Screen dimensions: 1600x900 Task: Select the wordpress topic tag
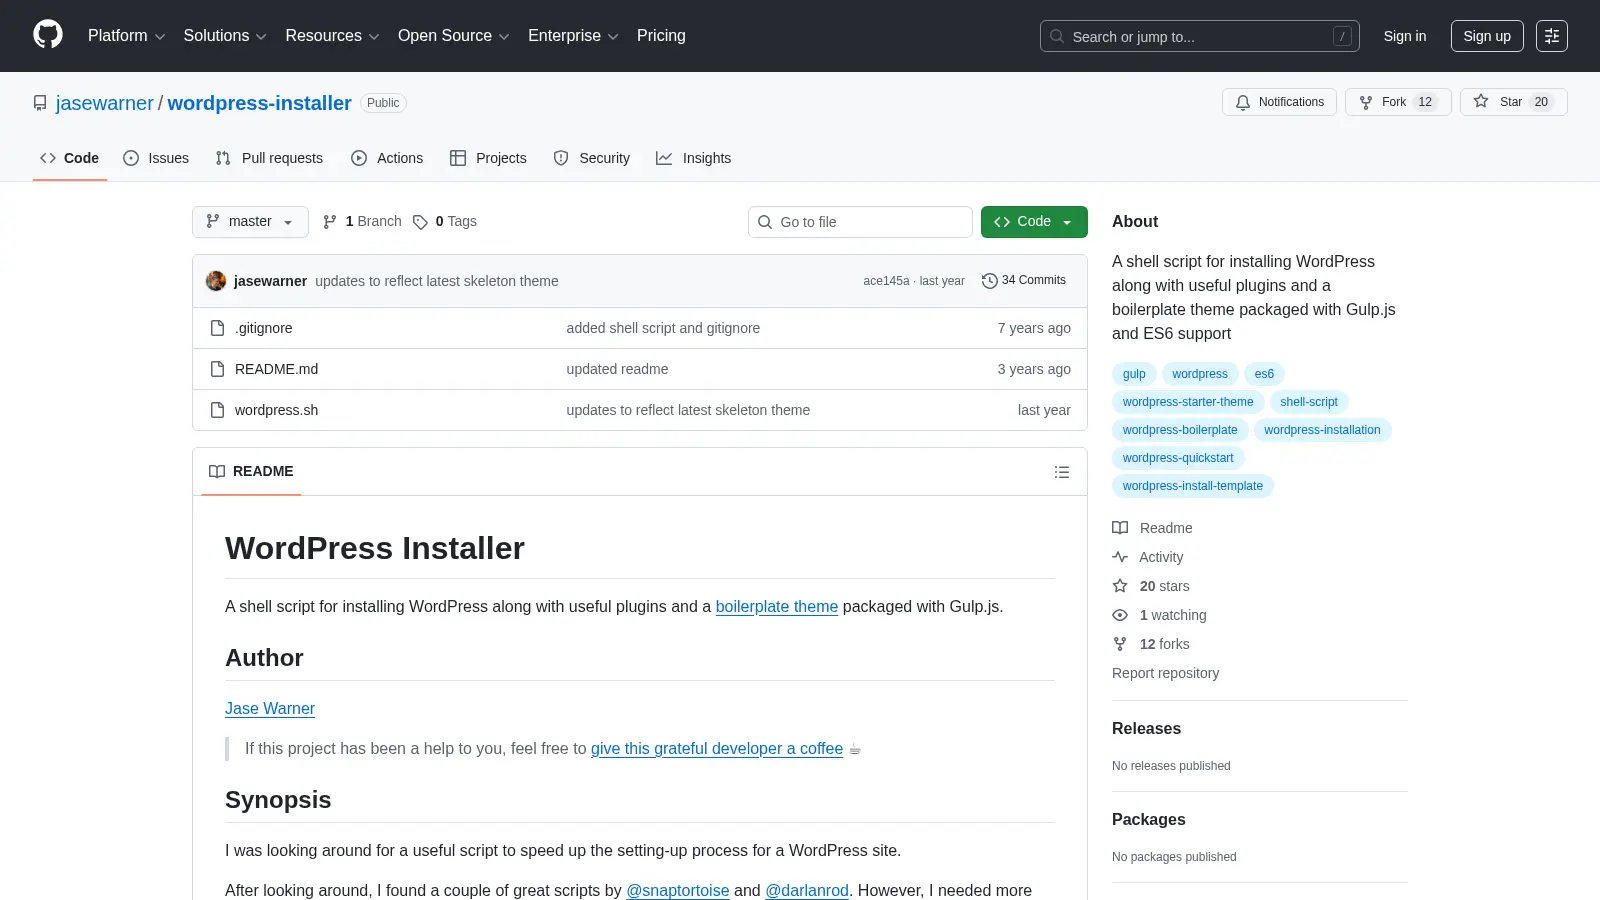1200,374
